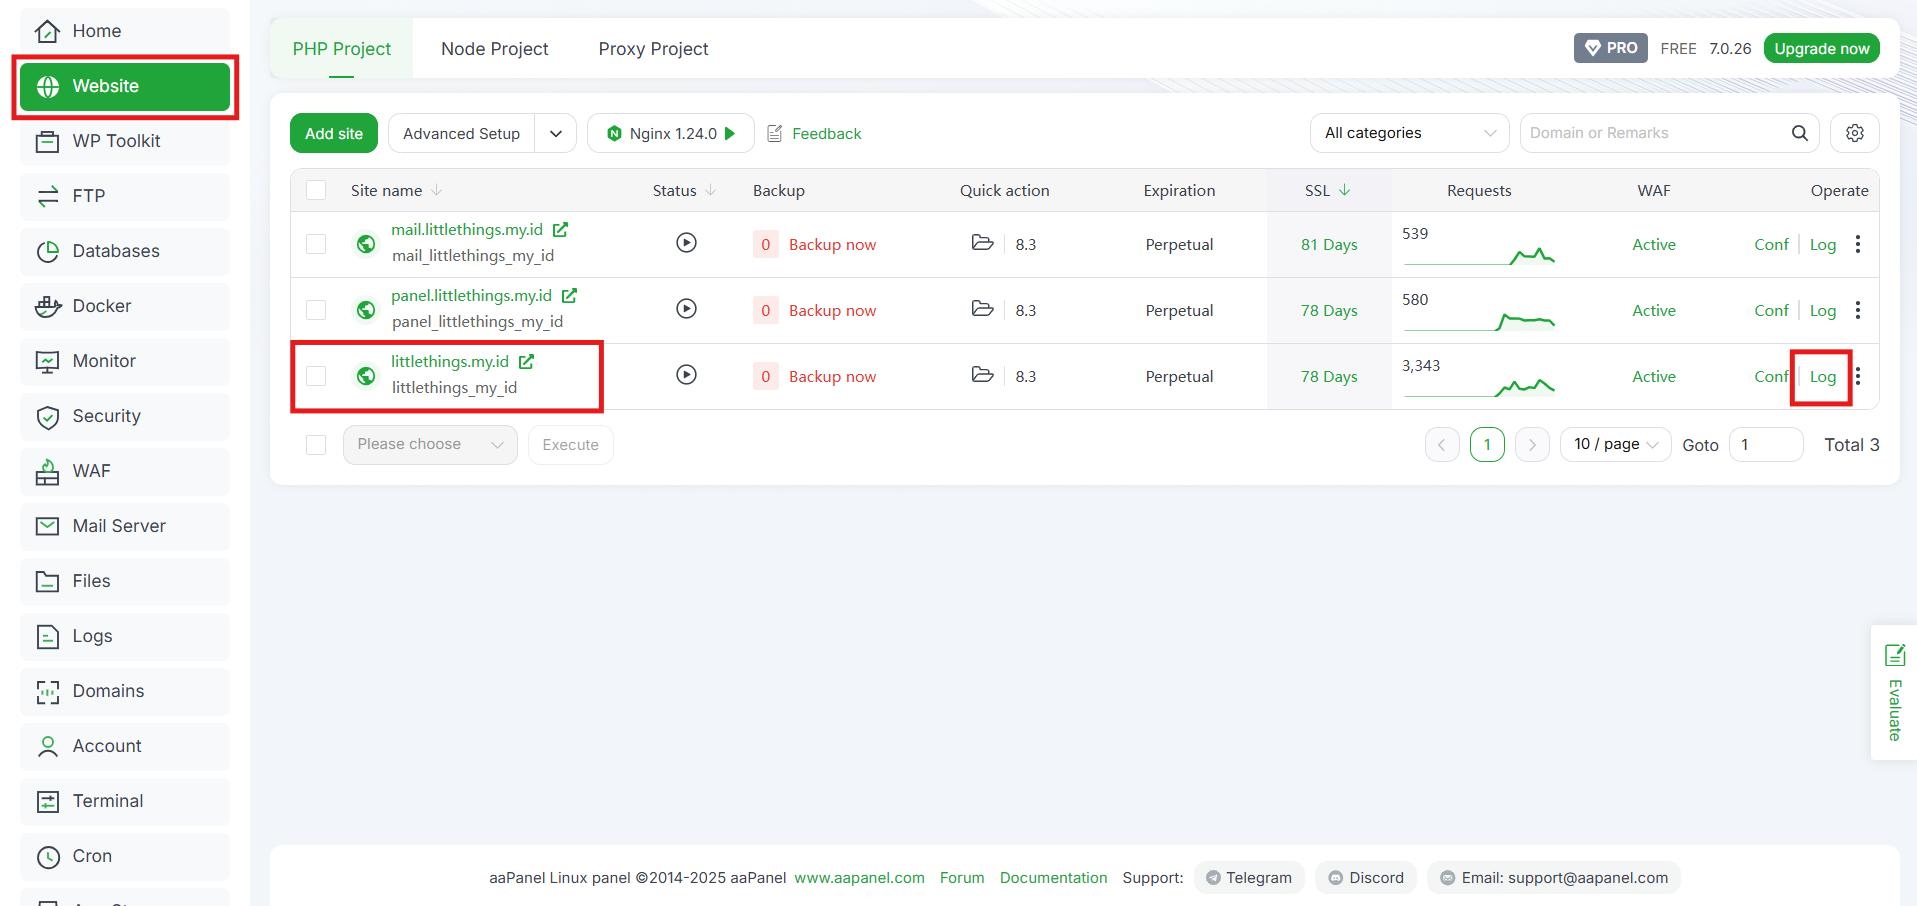1917x906 pixels.
Task: Open more options for littlethings.my.id row
Action: (1858, 376)
